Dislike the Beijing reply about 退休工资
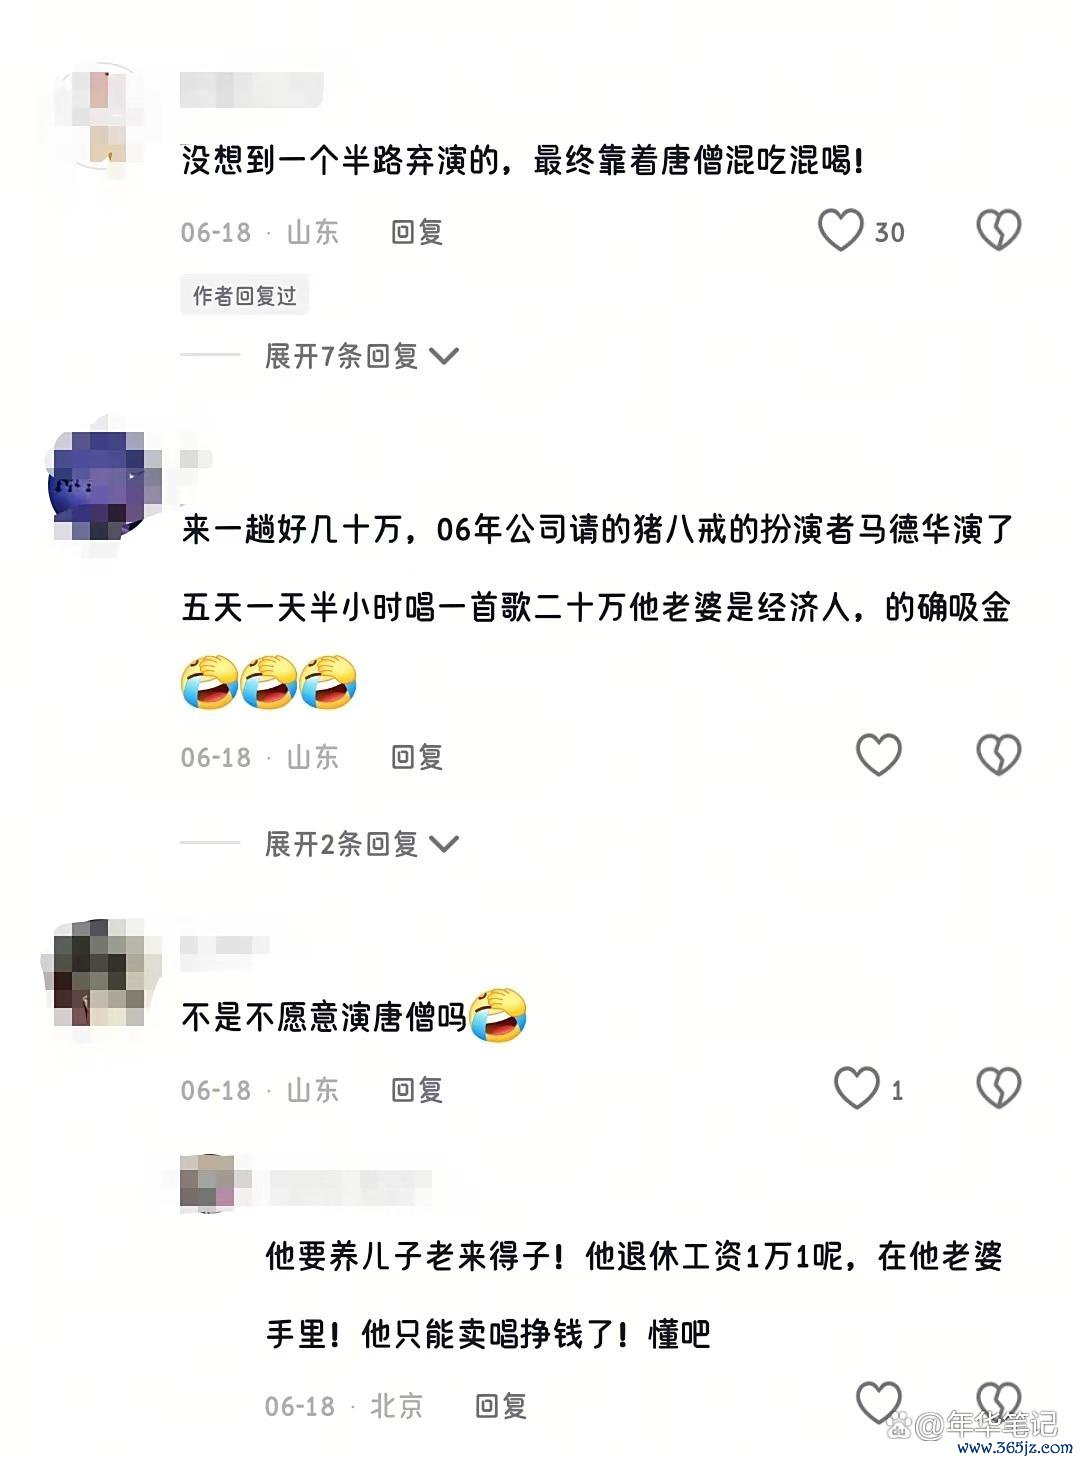Viewport: 1080px width, 1463px height. 998,1402
